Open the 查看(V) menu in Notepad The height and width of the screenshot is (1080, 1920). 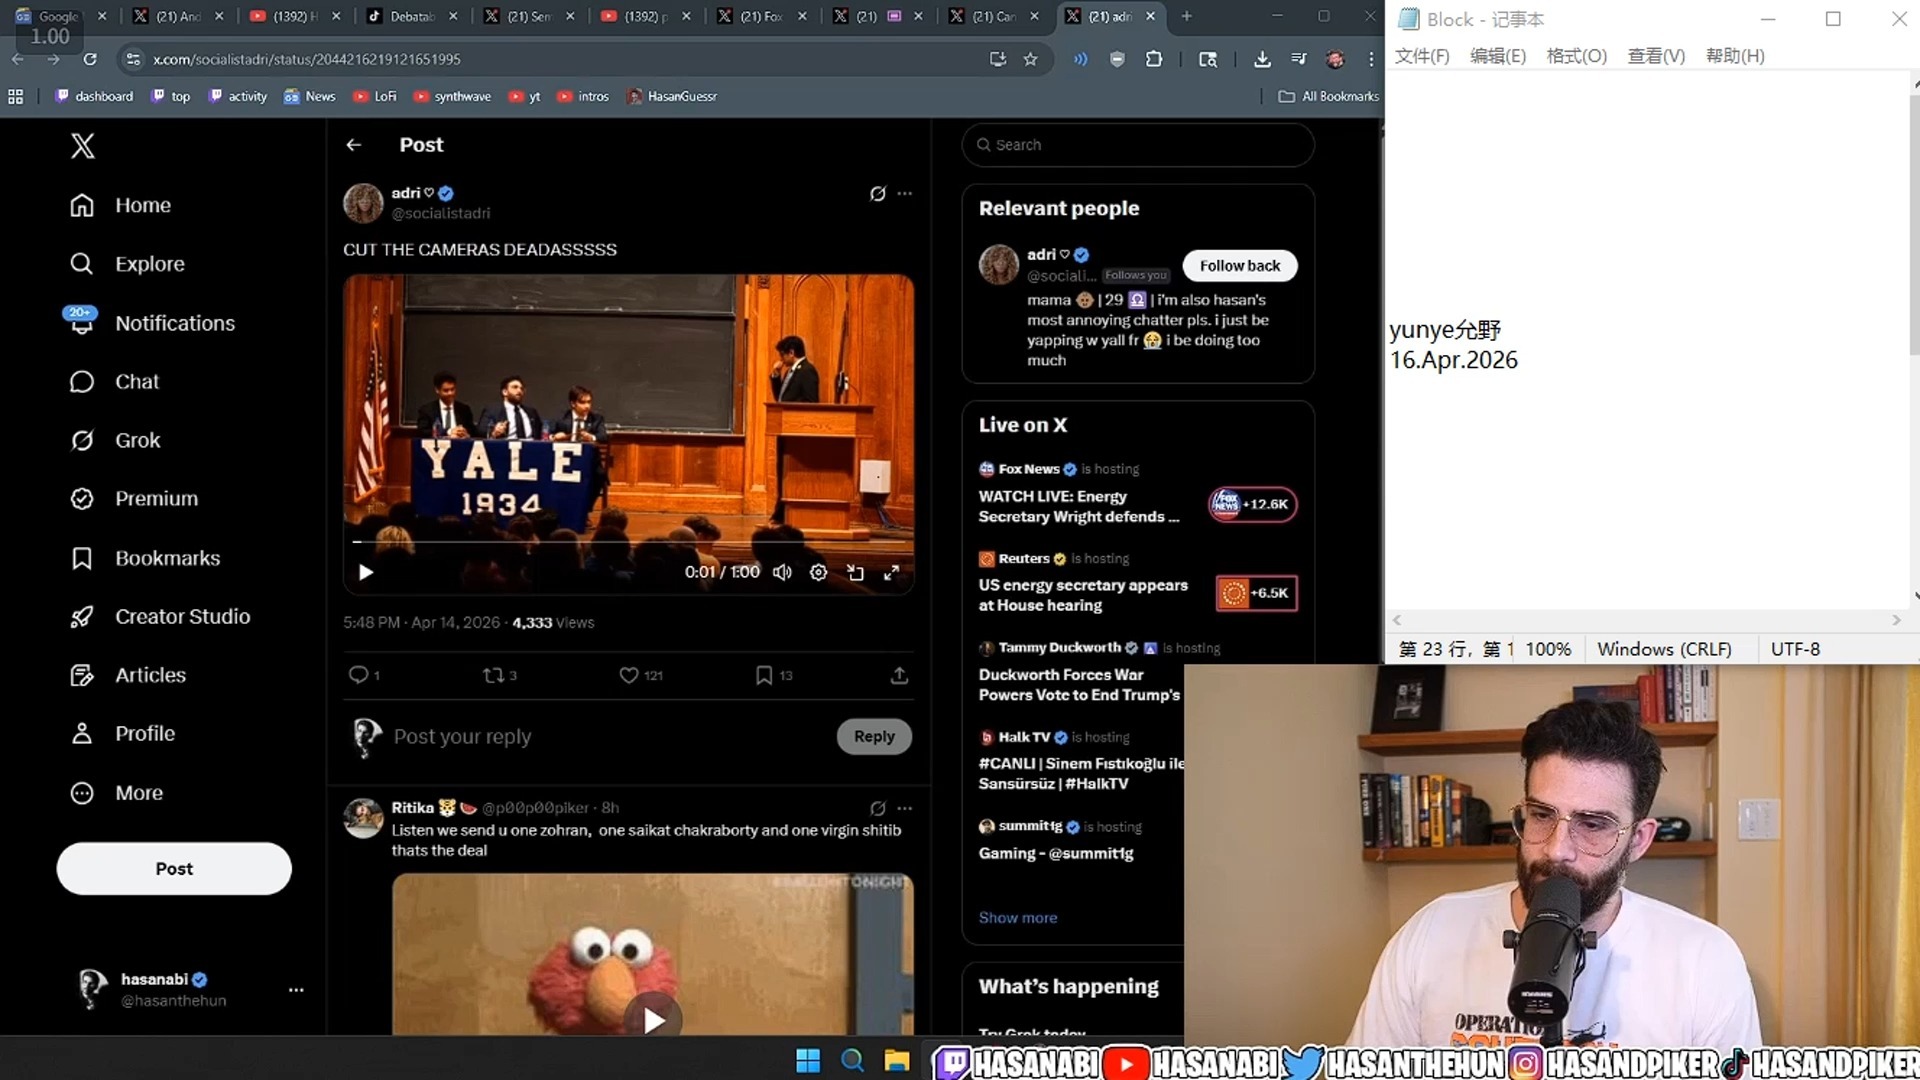tap(1656, 56)
